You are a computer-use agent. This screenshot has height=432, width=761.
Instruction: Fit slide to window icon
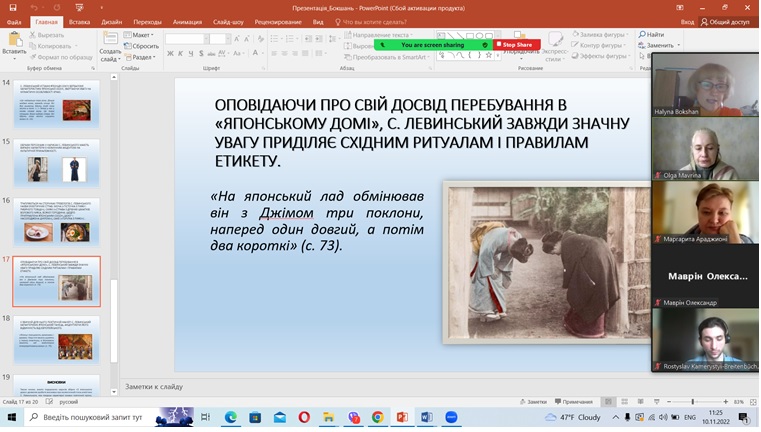click(x=753, y=402)
